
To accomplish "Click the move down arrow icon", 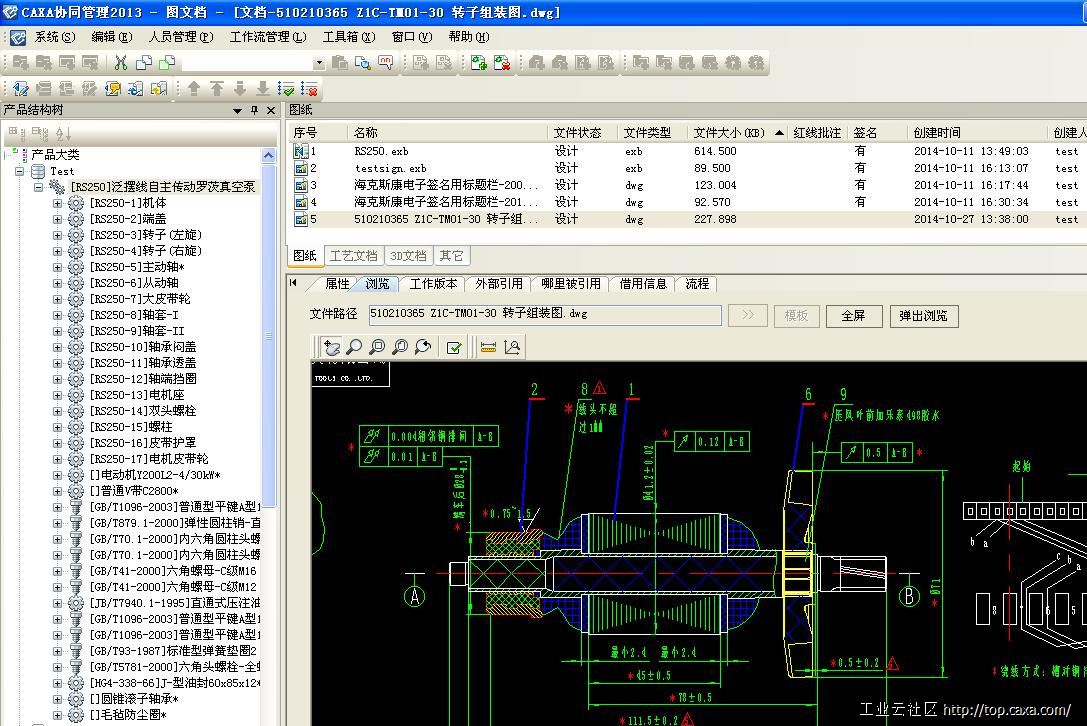I will [x=240, y=89].
